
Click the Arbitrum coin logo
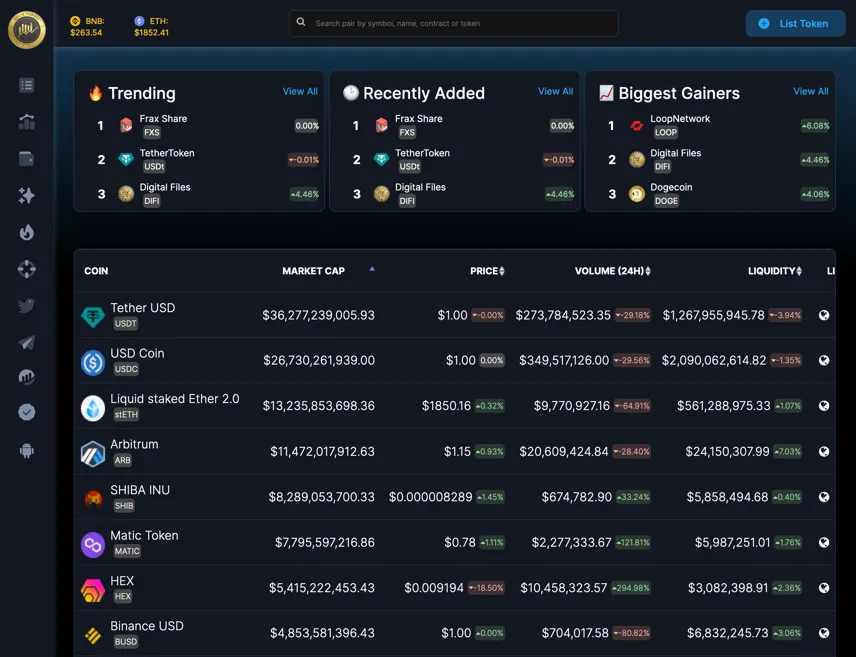[93, 453]
